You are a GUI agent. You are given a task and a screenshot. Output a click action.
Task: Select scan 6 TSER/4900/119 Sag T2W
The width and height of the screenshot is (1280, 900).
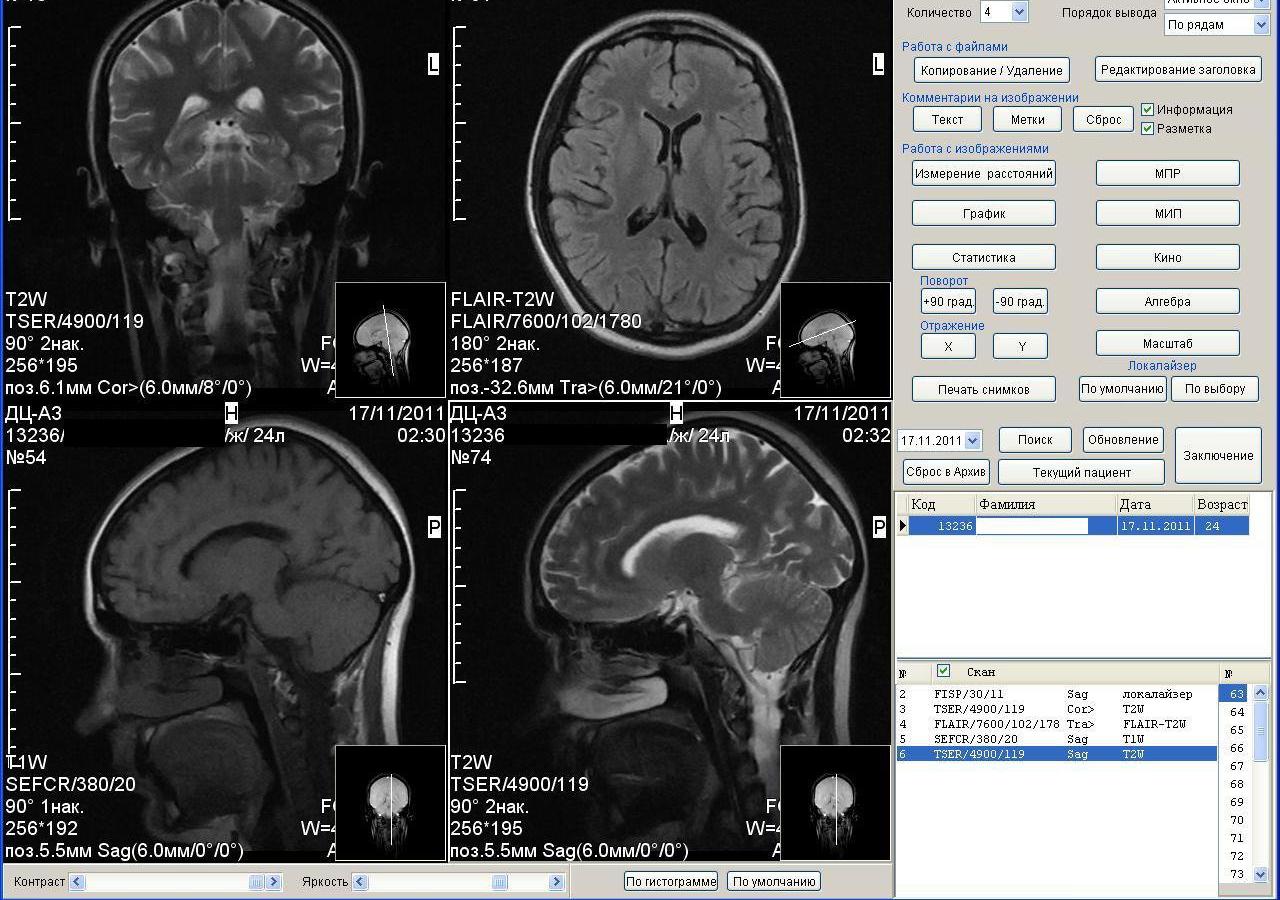coord(1056,754)
